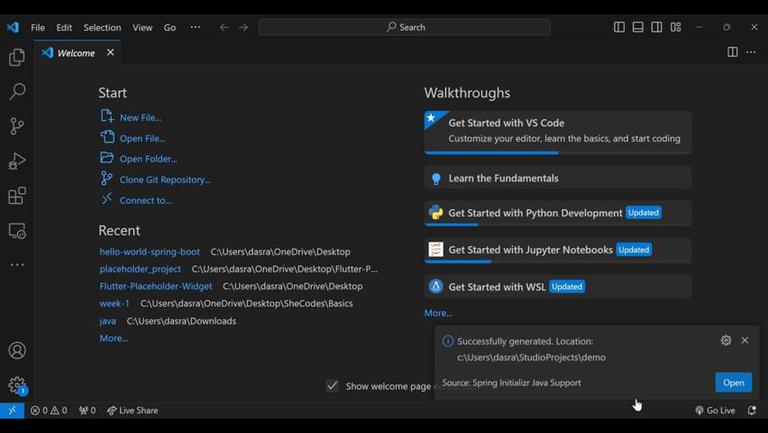Toggle the primary side bar layout button
The height and width of the screenshot is (433, 768).
pyautogui.click(x=619, y=27)
